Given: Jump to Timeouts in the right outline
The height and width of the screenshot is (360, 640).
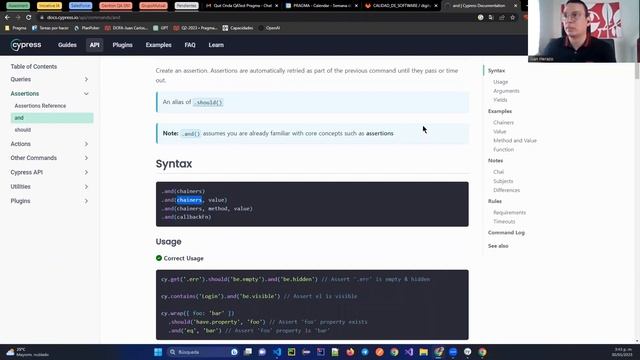Looking at the screenshot, I should tap(504, 222).
